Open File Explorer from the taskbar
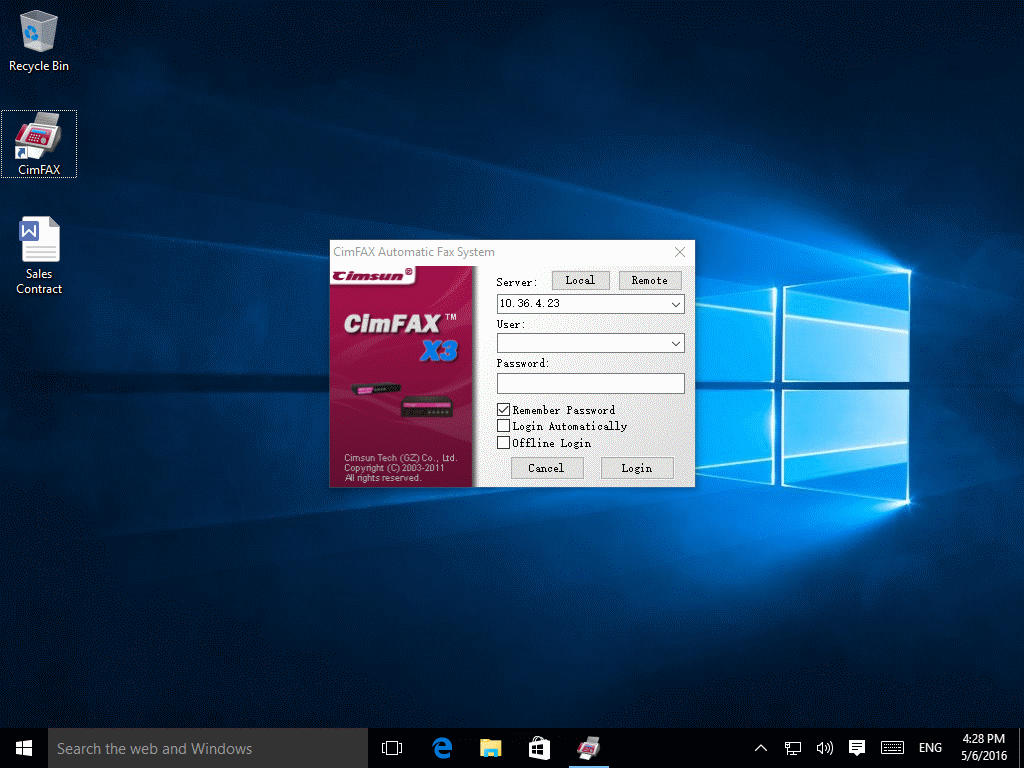Image resolution: width=1024 pixels, height=768 pixels. 490,748
